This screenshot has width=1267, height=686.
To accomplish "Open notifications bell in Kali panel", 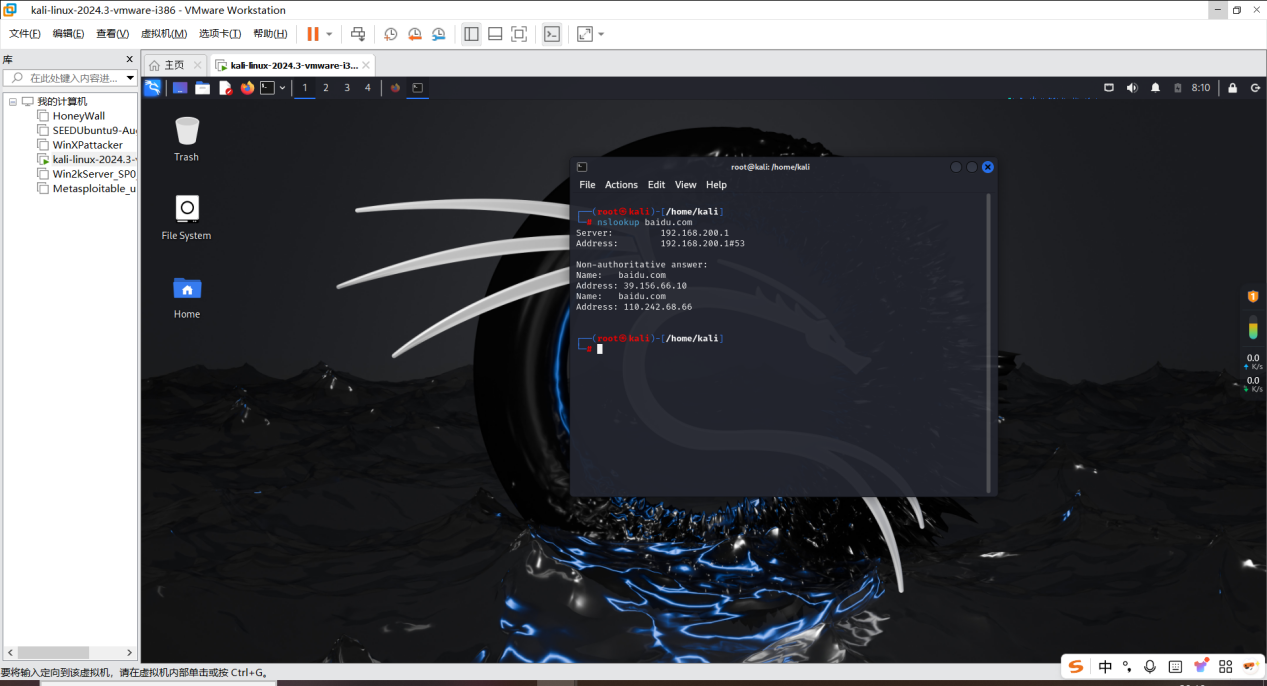I will (1155, 88).
